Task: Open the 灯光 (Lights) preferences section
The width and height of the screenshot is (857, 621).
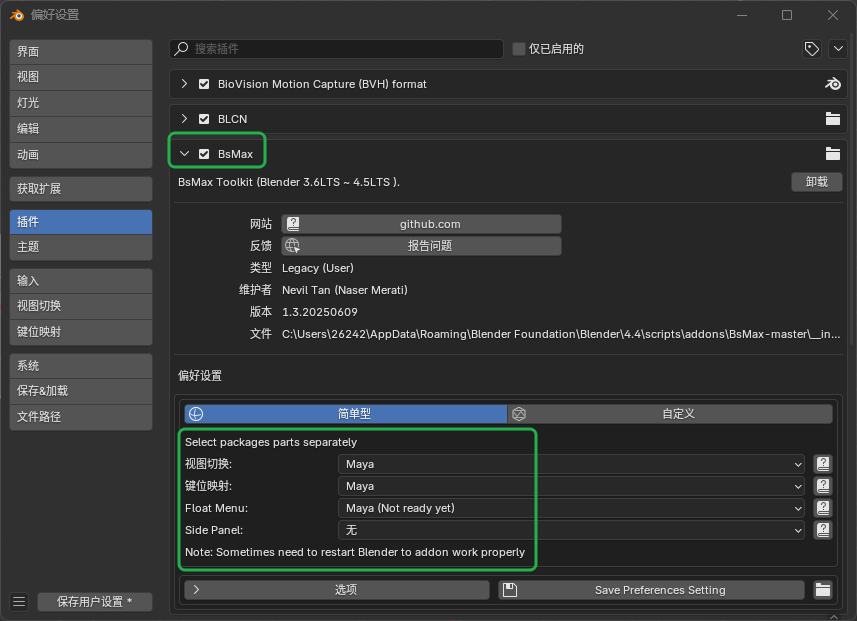Action: [x=81, y=103]
